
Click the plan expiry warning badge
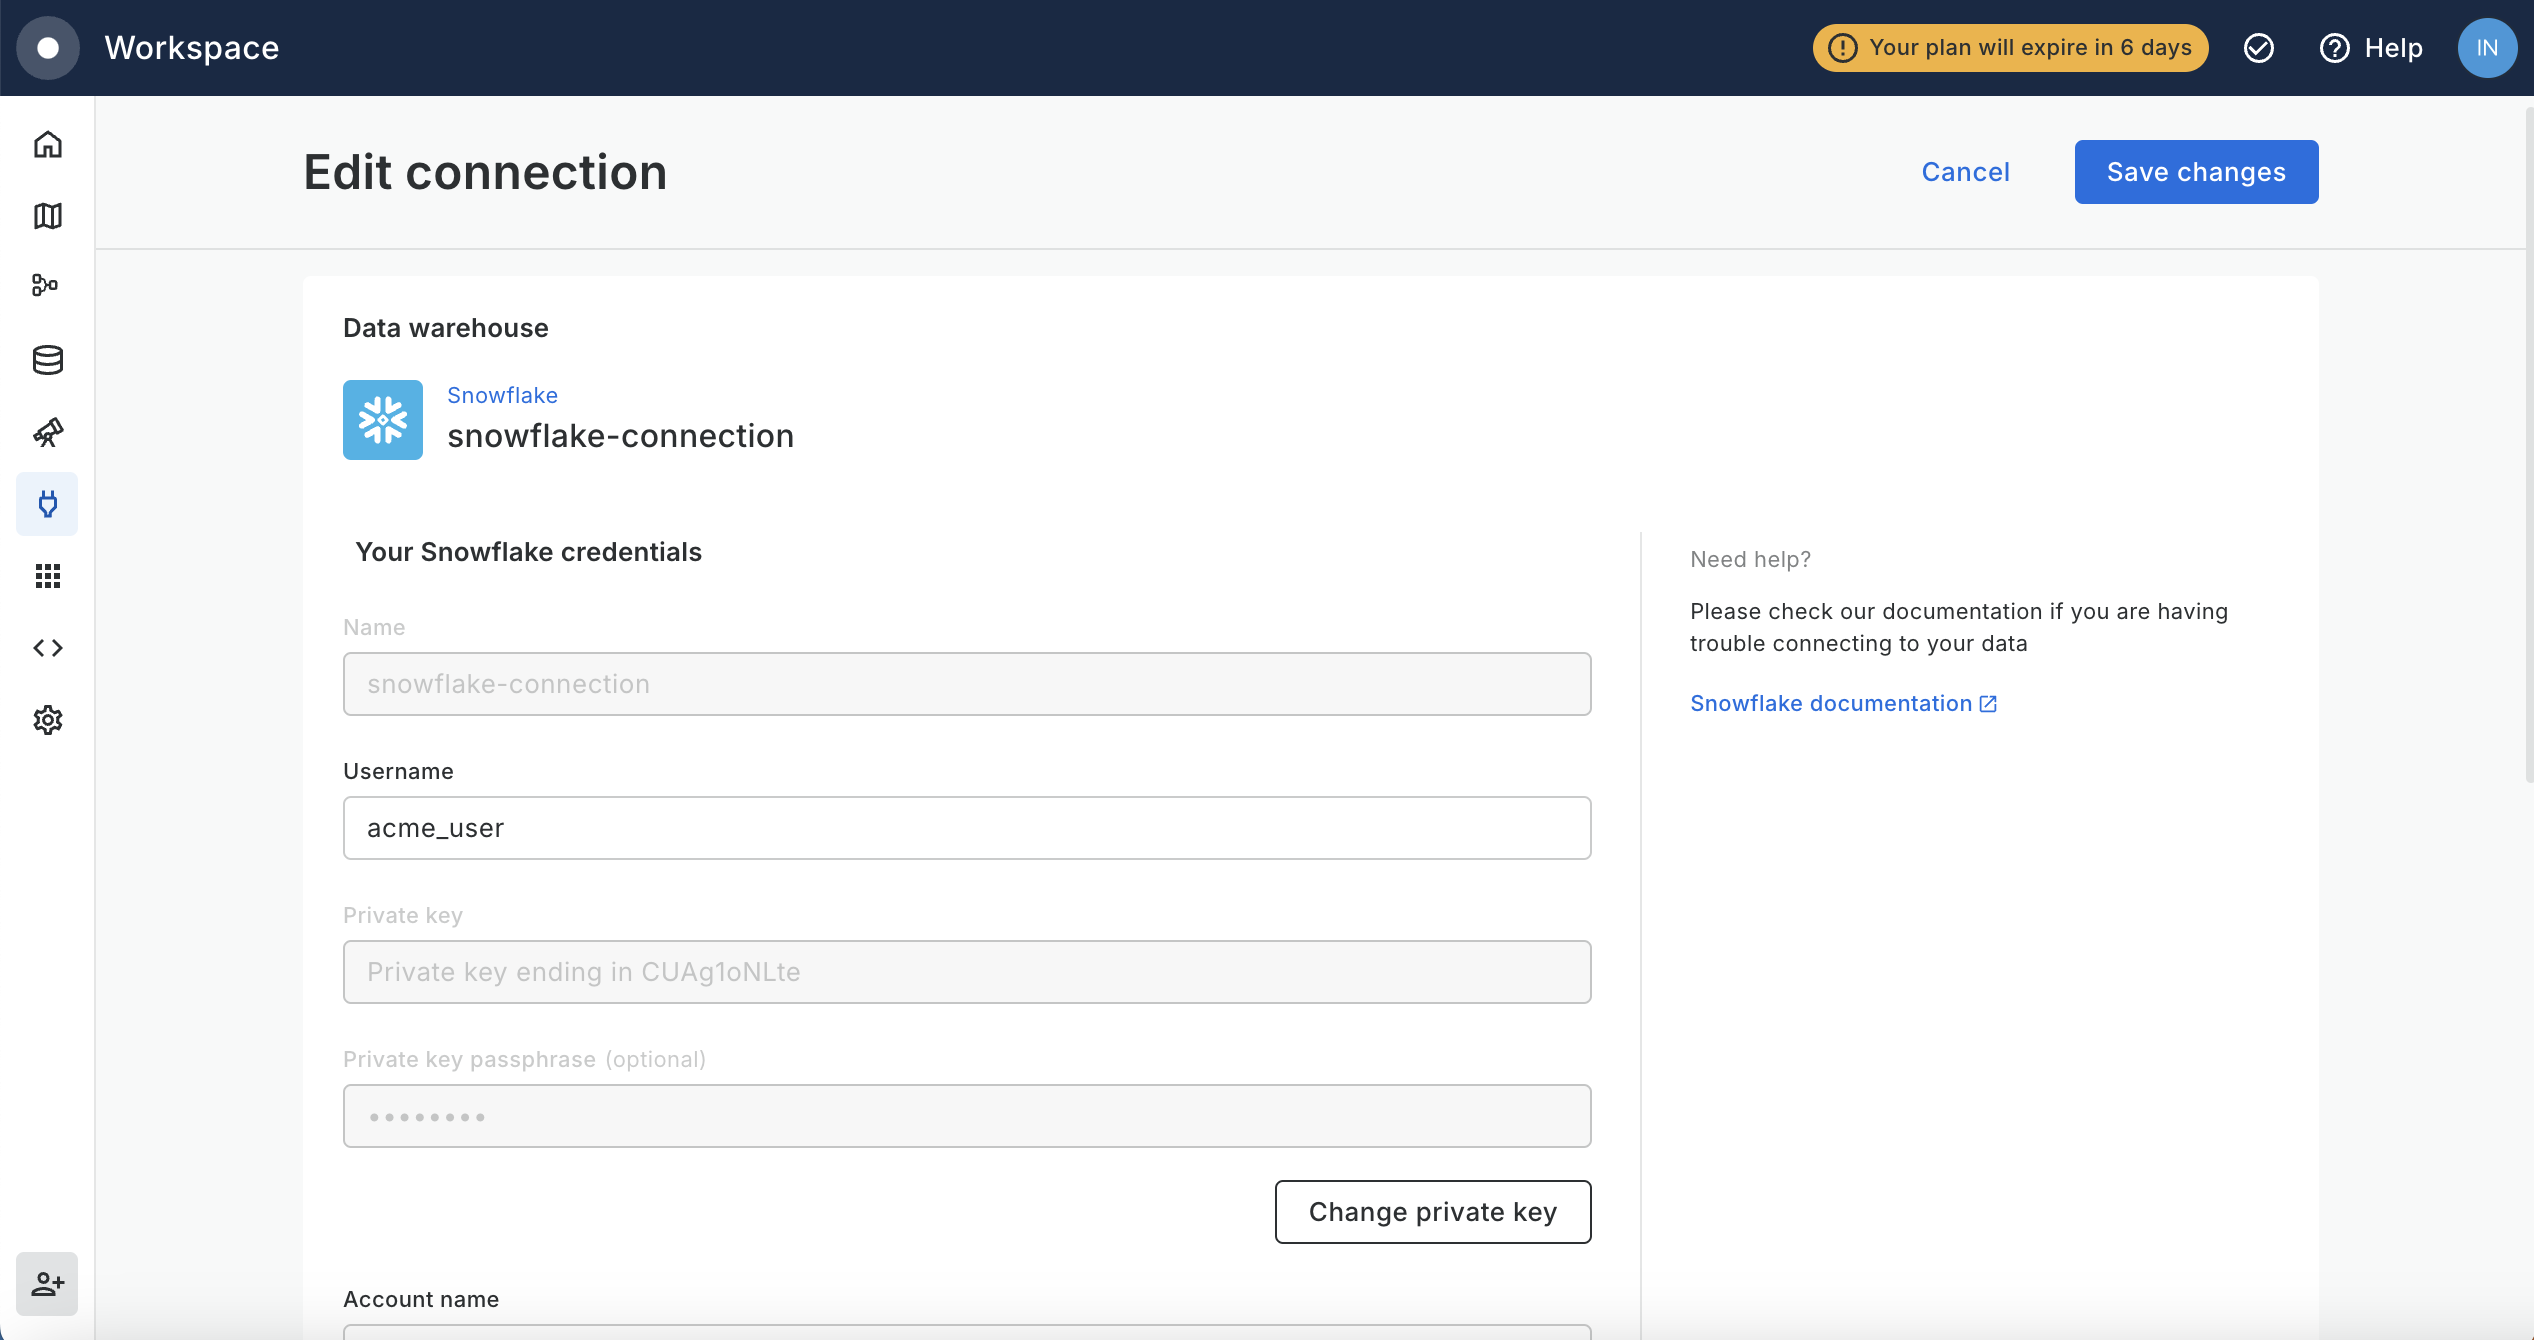pyautogui.click(x=2010, y=48)
